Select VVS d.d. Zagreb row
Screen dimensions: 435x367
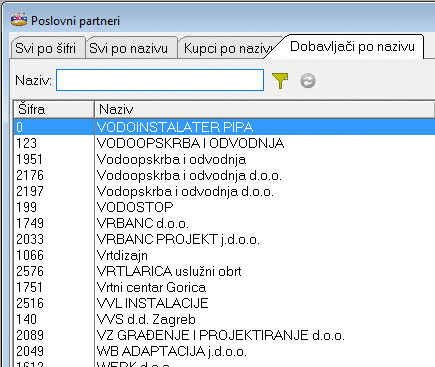tap(224, 319)
